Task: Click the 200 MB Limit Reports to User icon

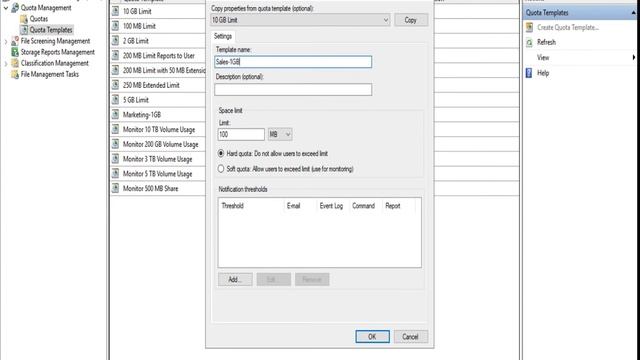Action: tap(116, 56)
